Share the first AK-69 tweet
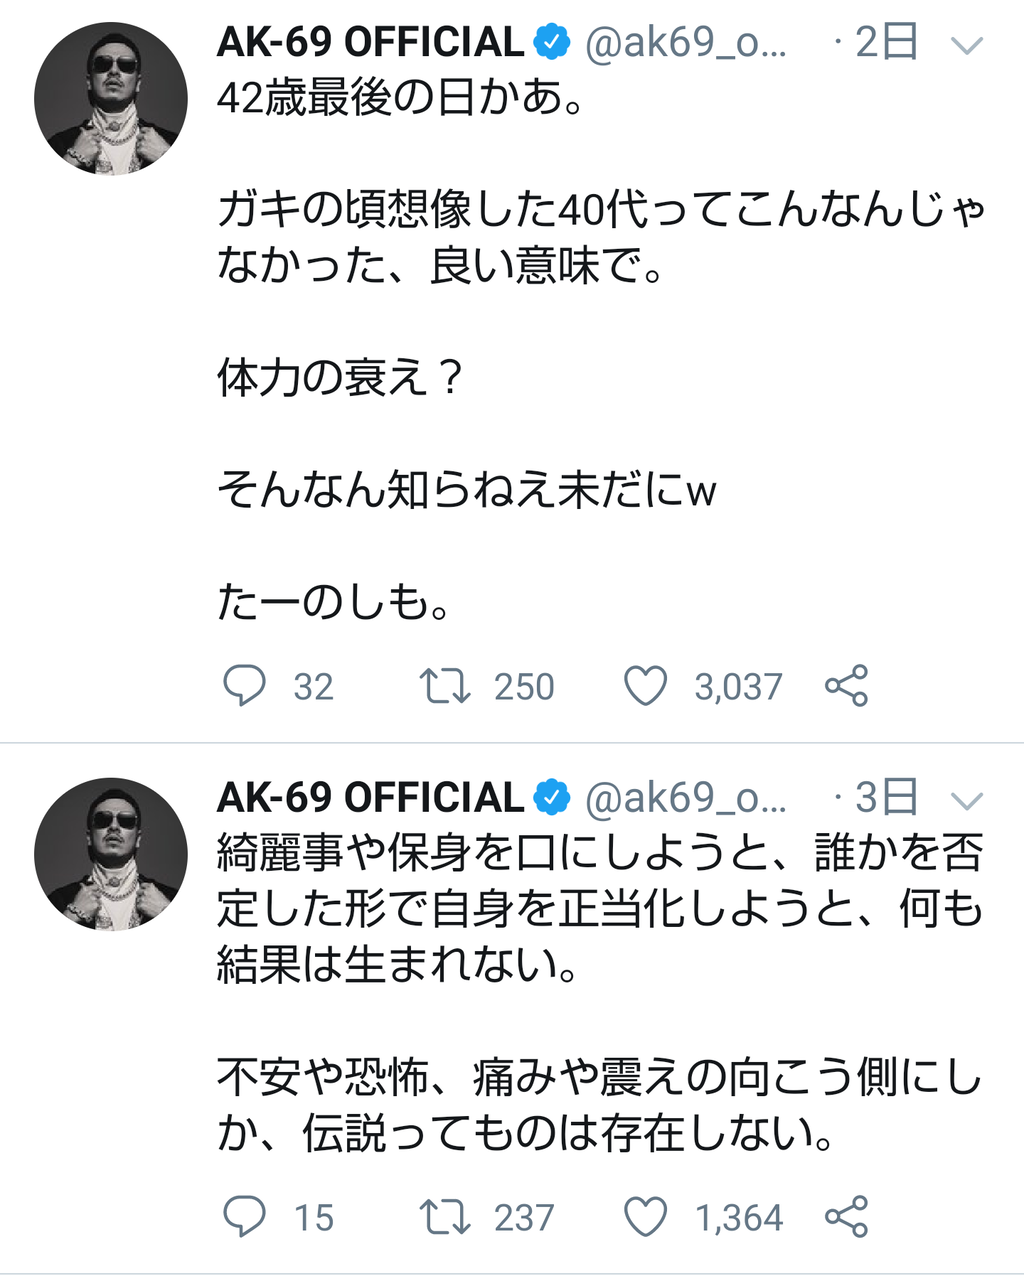Image resolution: width=1024 pixels, height=1276 pixels. click(x=846, y=686)
